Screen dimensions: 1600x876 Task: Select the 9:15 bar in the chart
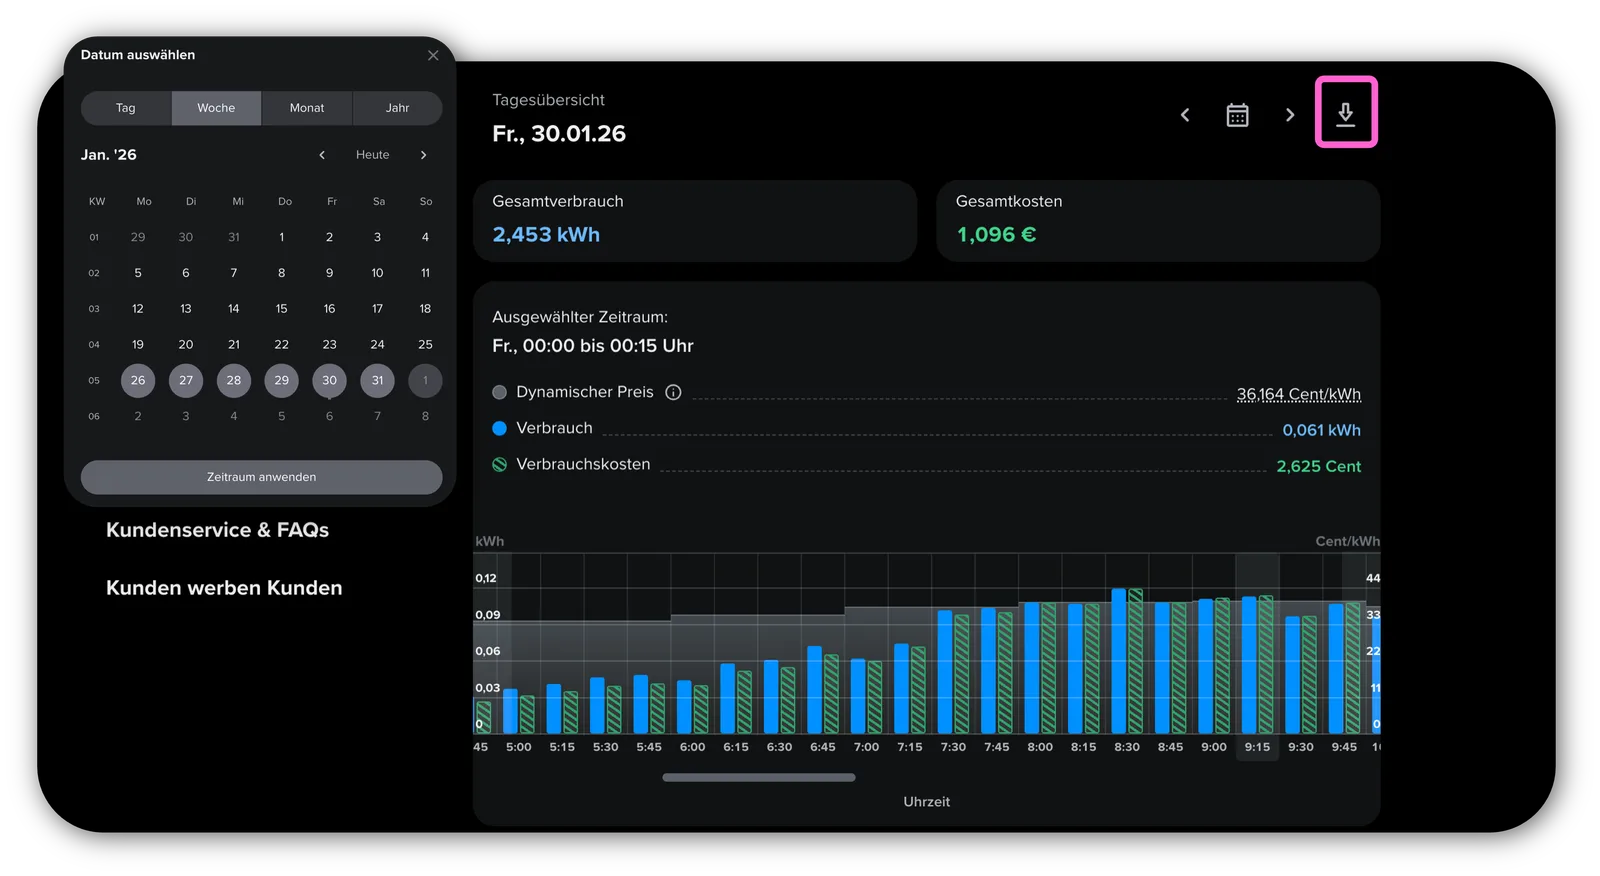tap(1257, 664)
